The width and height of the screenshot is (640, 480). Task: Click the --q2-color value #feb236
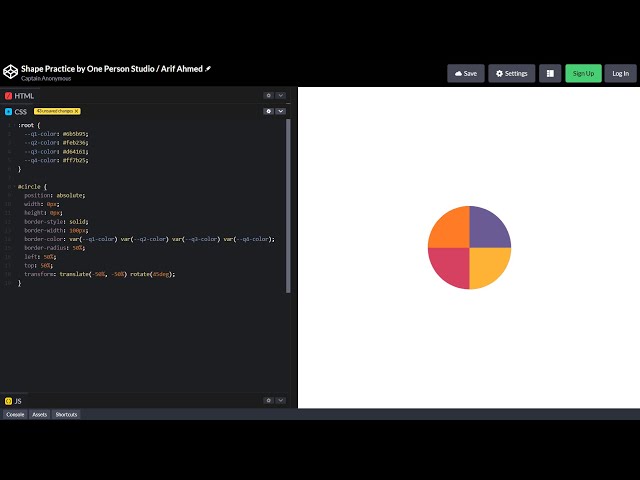point(75,142)
